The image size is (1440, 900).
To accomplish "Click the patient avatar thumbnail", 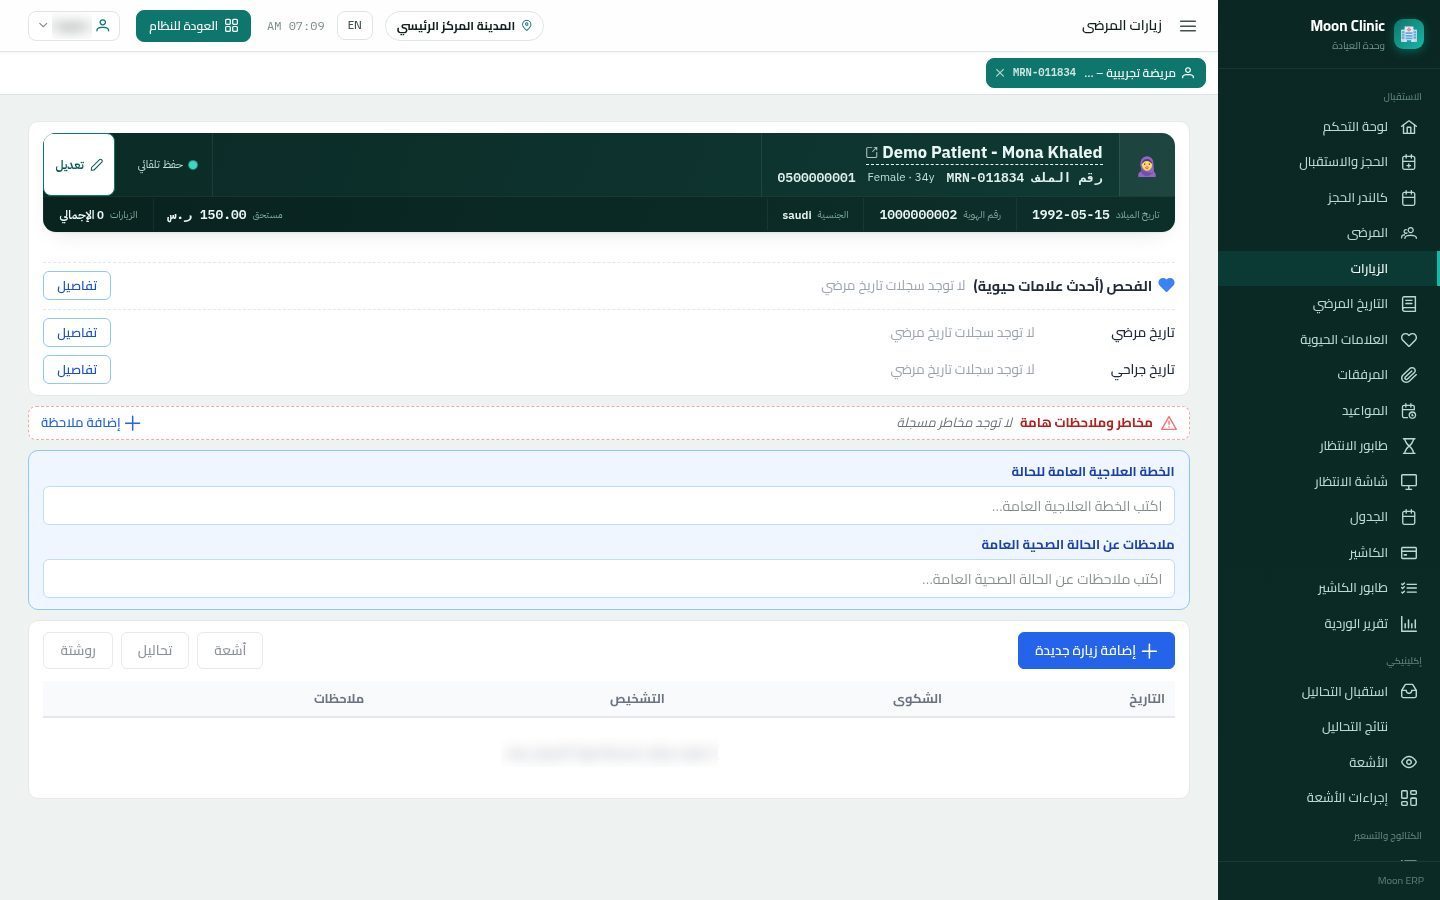I will pyautogui.click(x=1147, y=165).
